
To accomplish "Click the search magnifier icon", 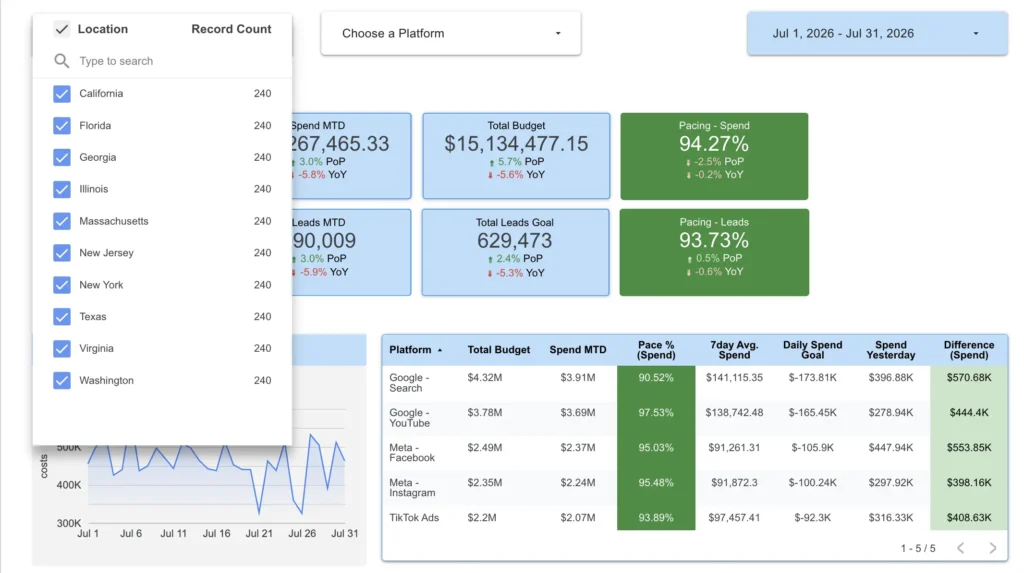I will (x=61, y=61).
